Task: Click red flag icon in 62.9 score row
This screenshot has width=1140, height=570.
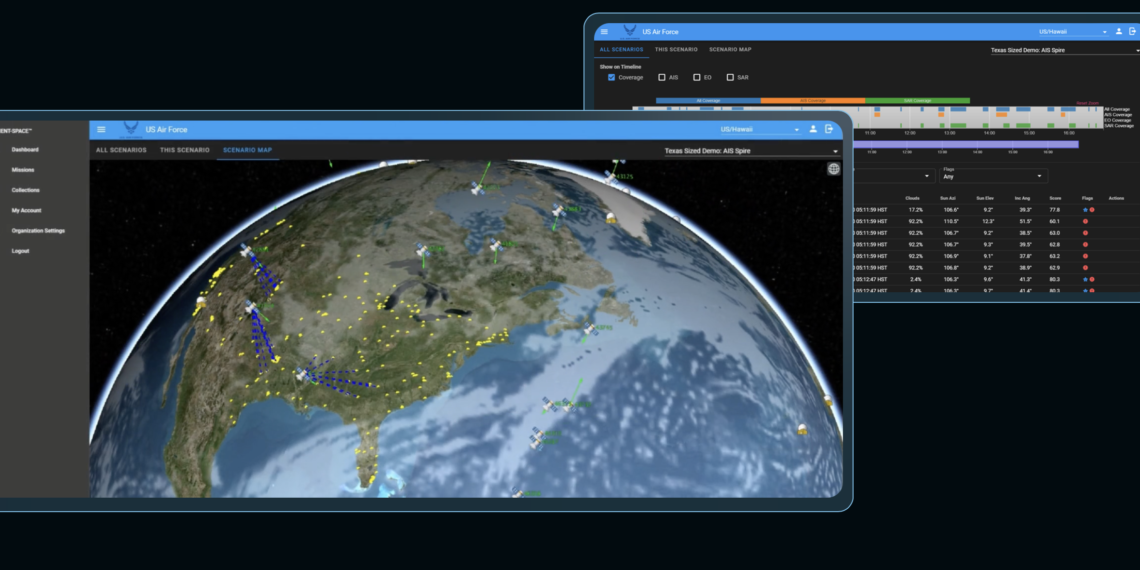Action: point(1085,268)
